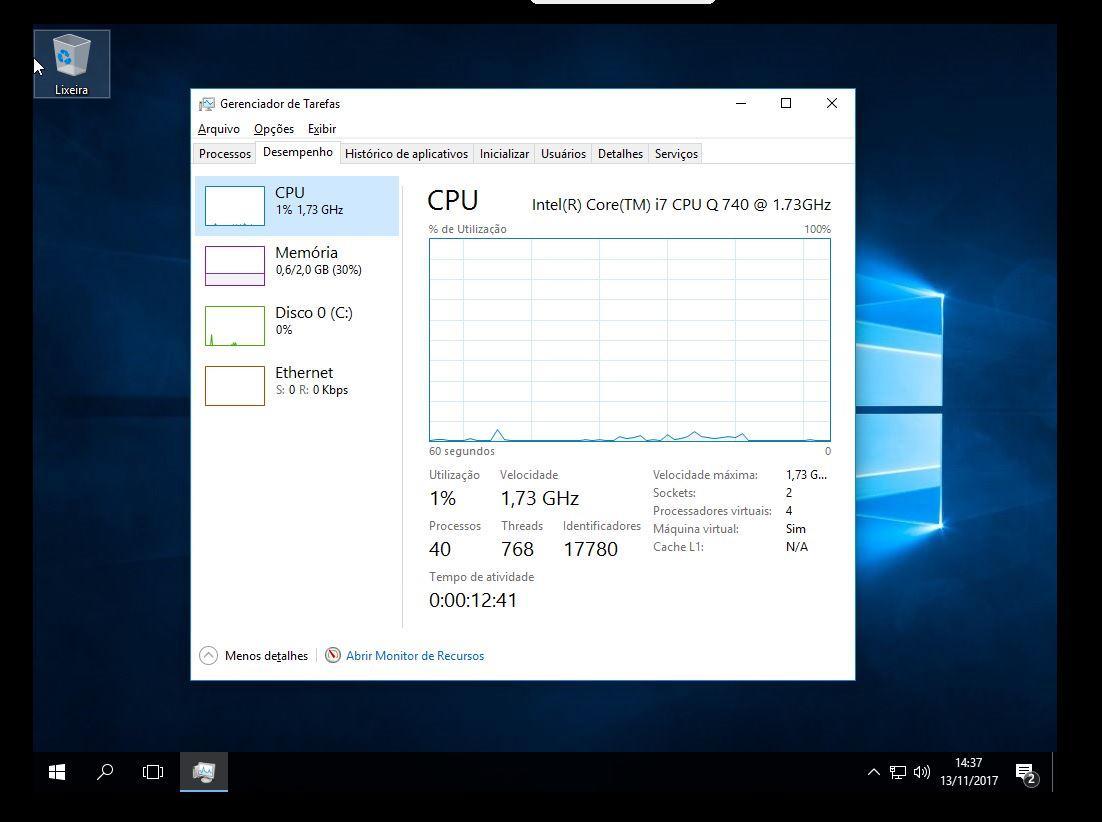Image resolution: width=1102 pixels, height=822 pixels.
Task: Select Task Manager taskbar button
Action: click(204, 772)
